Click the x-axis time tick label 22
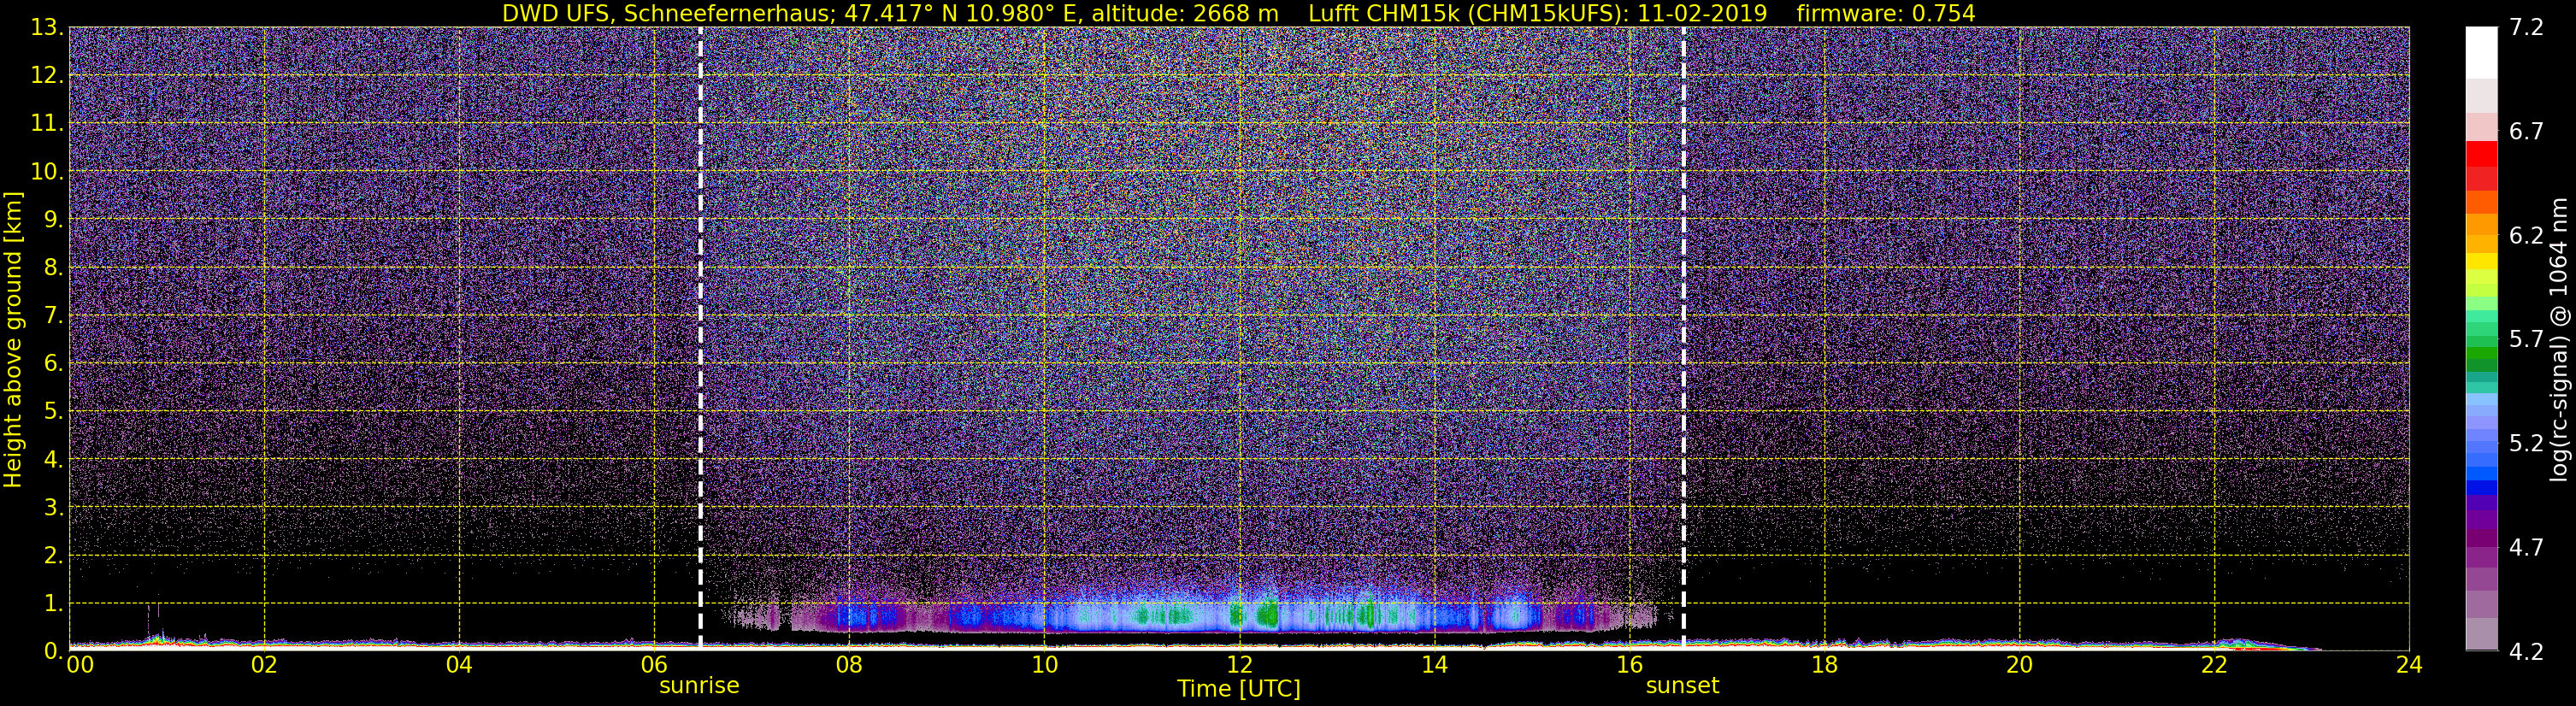Image resolution: width=2576 pixels, height=706 pixels. [x=2214, y=667]
